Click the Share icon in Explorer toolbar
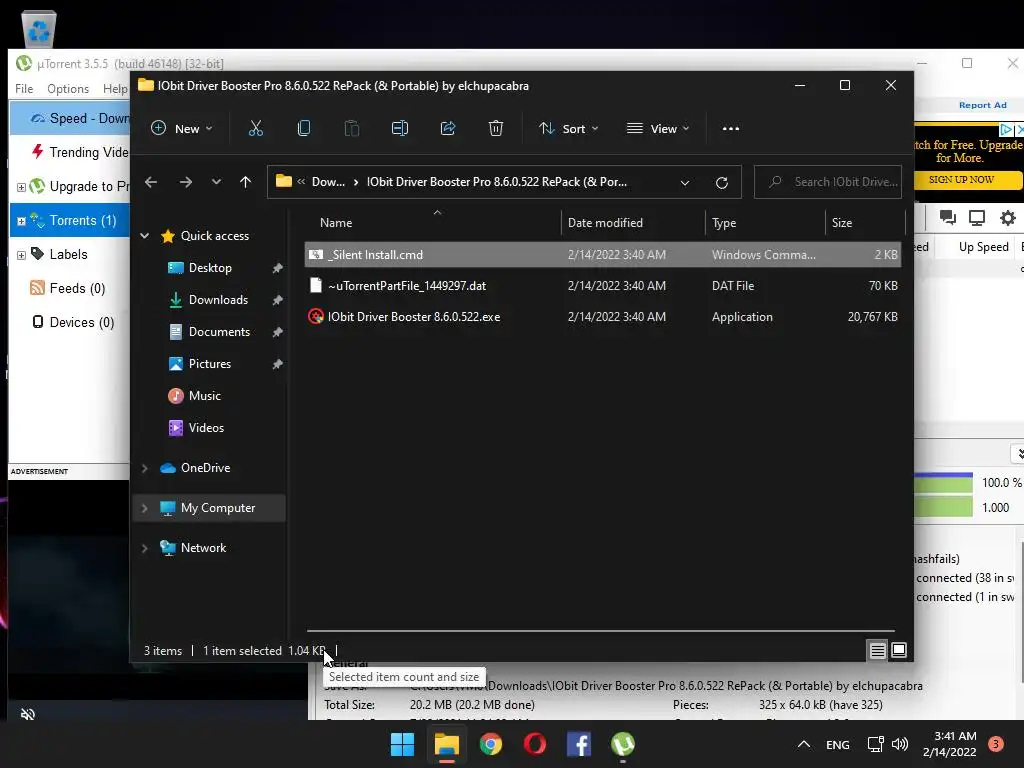 point(448,129)
